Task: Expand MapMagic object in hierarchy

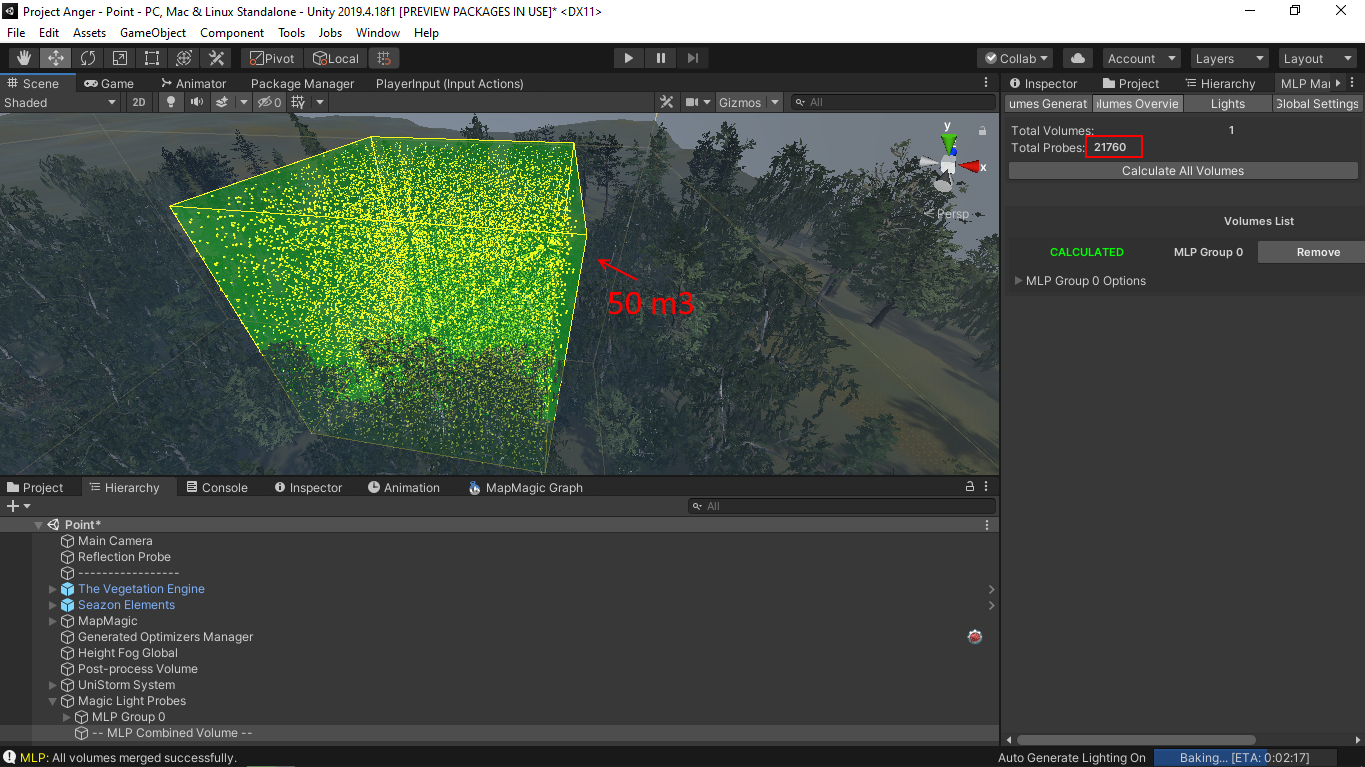Action: (53, 621)
